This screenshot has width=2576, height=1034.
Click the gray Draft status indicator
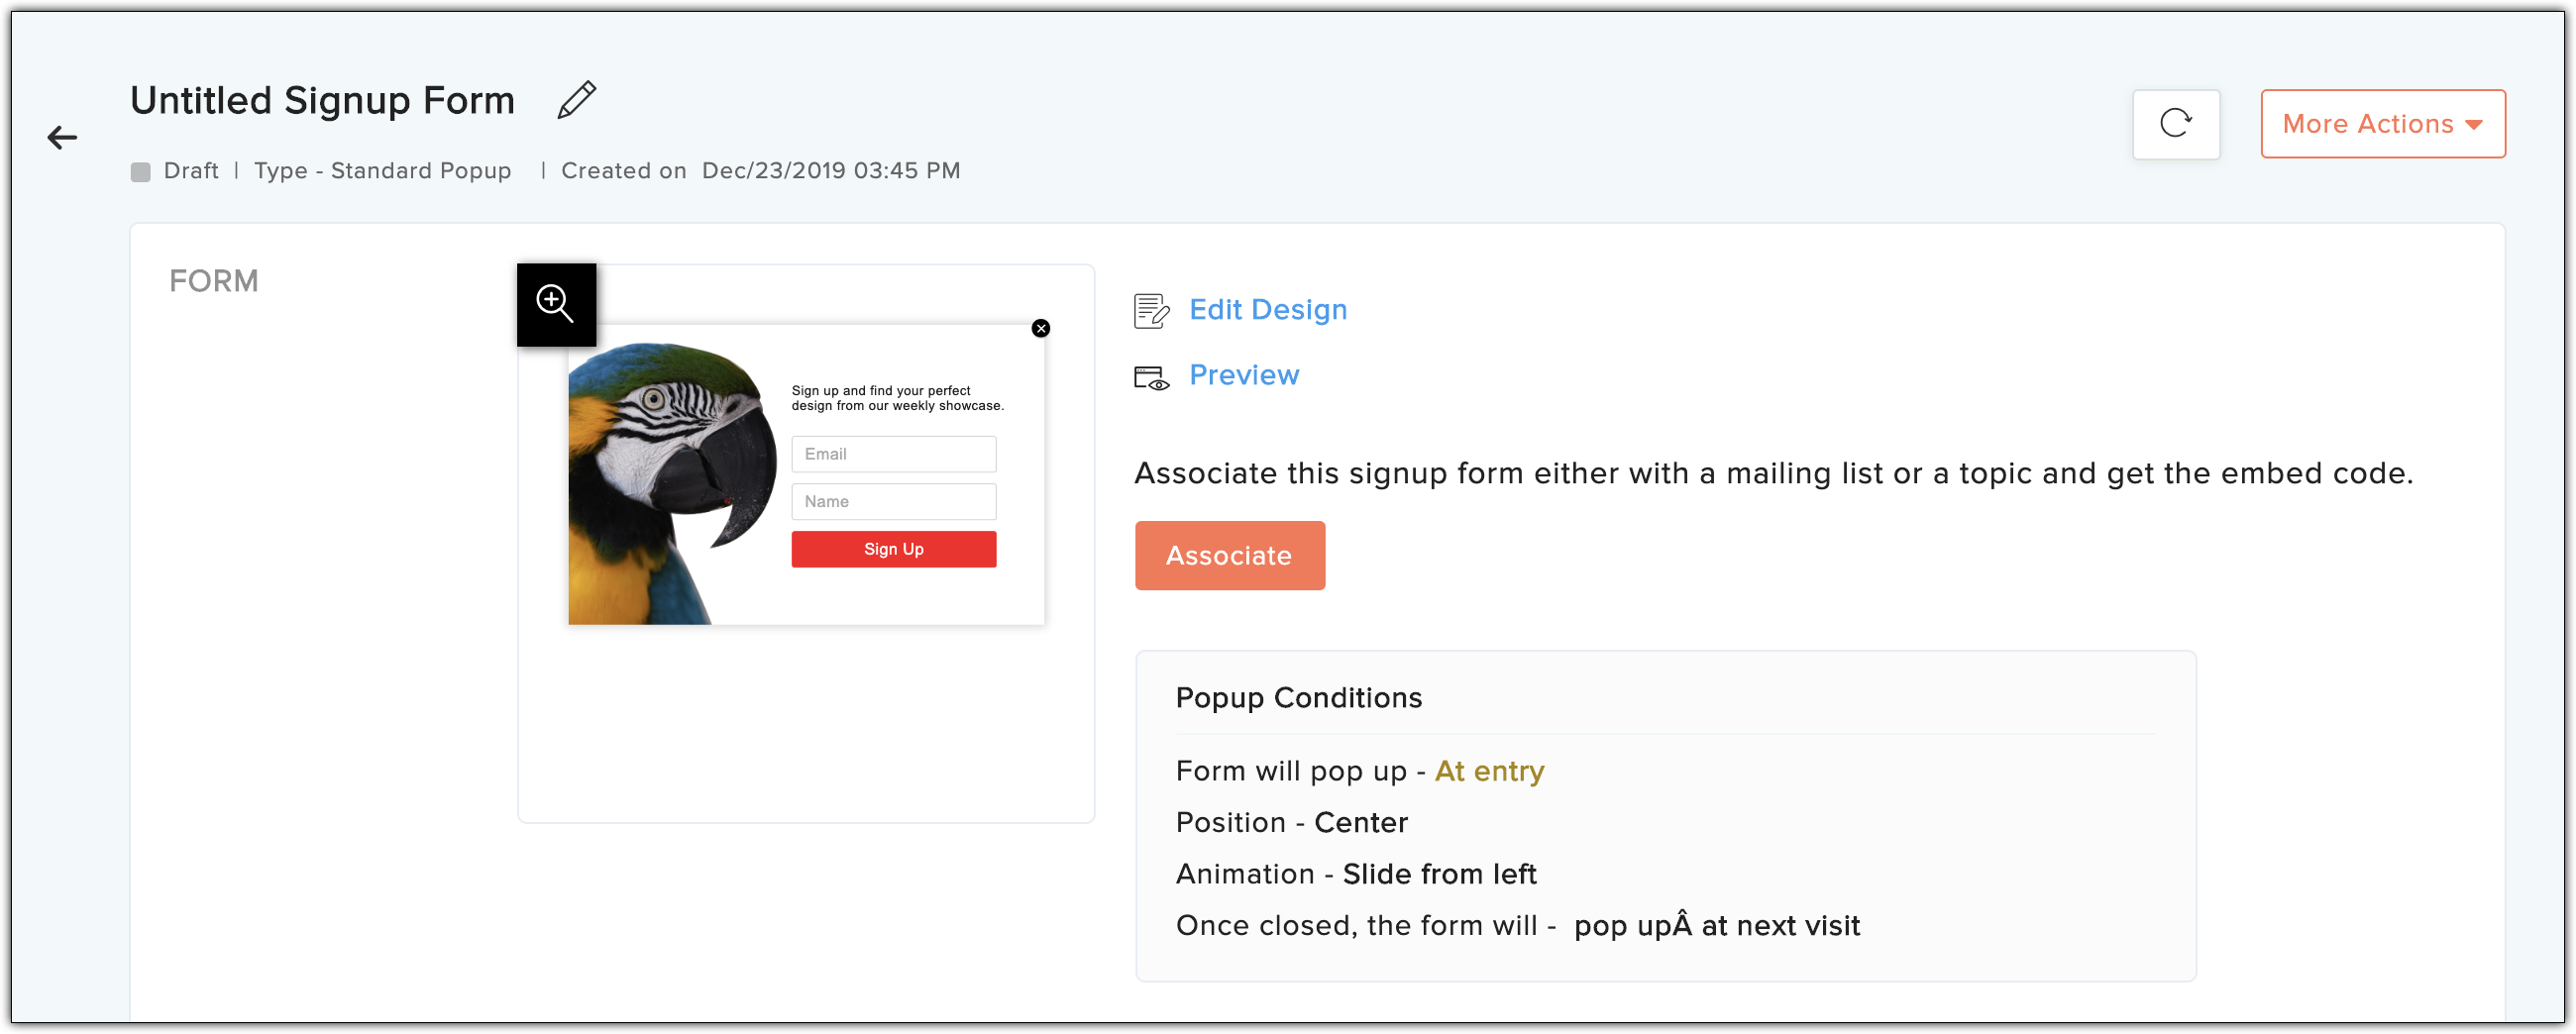coord(140,172)
